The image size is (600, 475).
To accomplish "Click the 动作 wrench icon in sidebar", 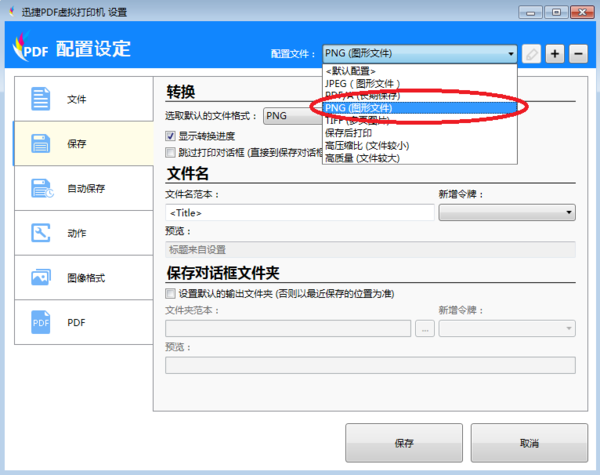I will point(41,233).
